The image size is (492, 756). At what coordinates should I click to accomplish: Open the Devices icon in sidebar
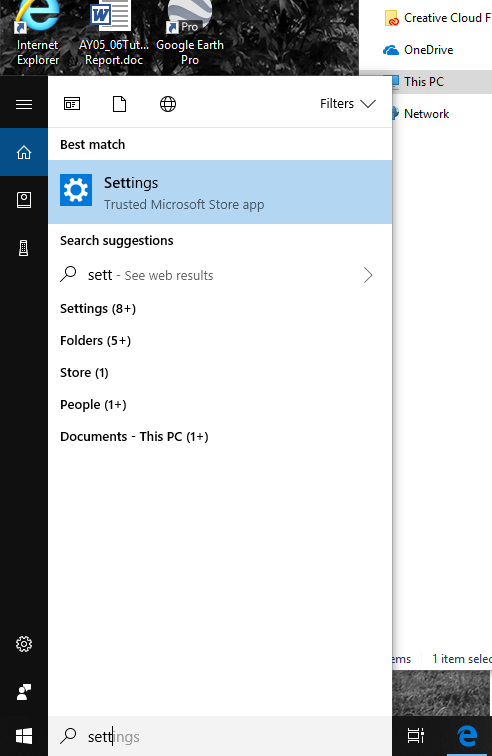click(x=24, y=248)
